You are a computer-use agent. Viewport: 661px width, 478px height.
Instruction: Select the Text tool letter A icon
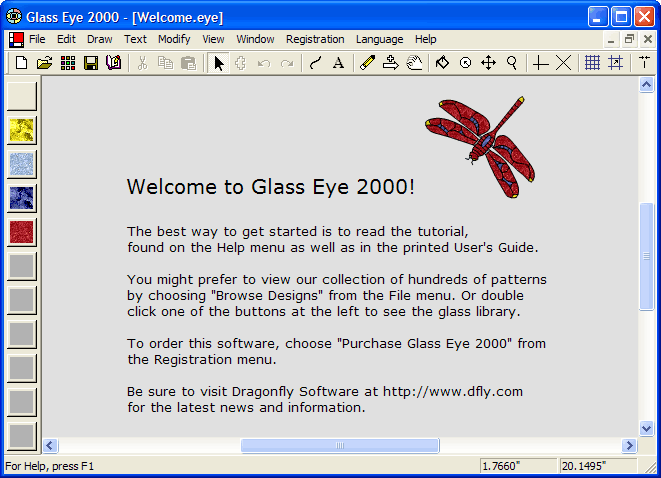tap(338, 63)
